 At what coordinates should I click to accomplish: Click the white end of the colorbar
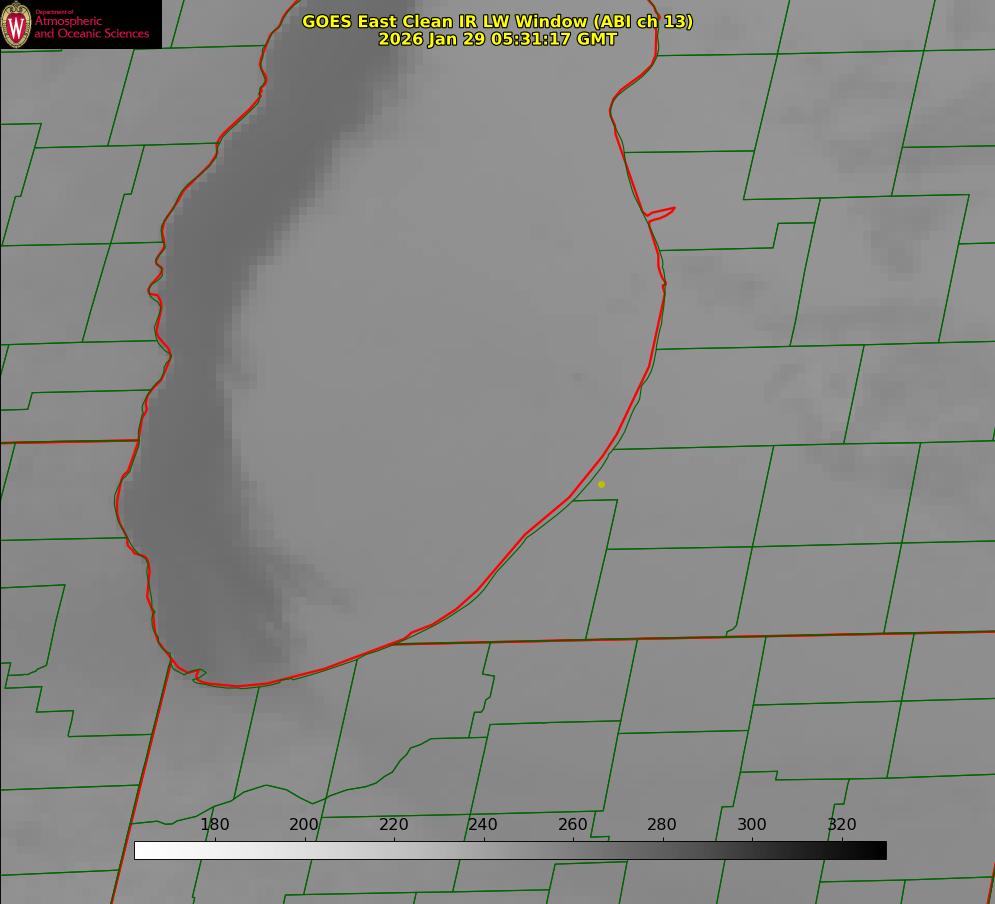click(x=142, y=850)
